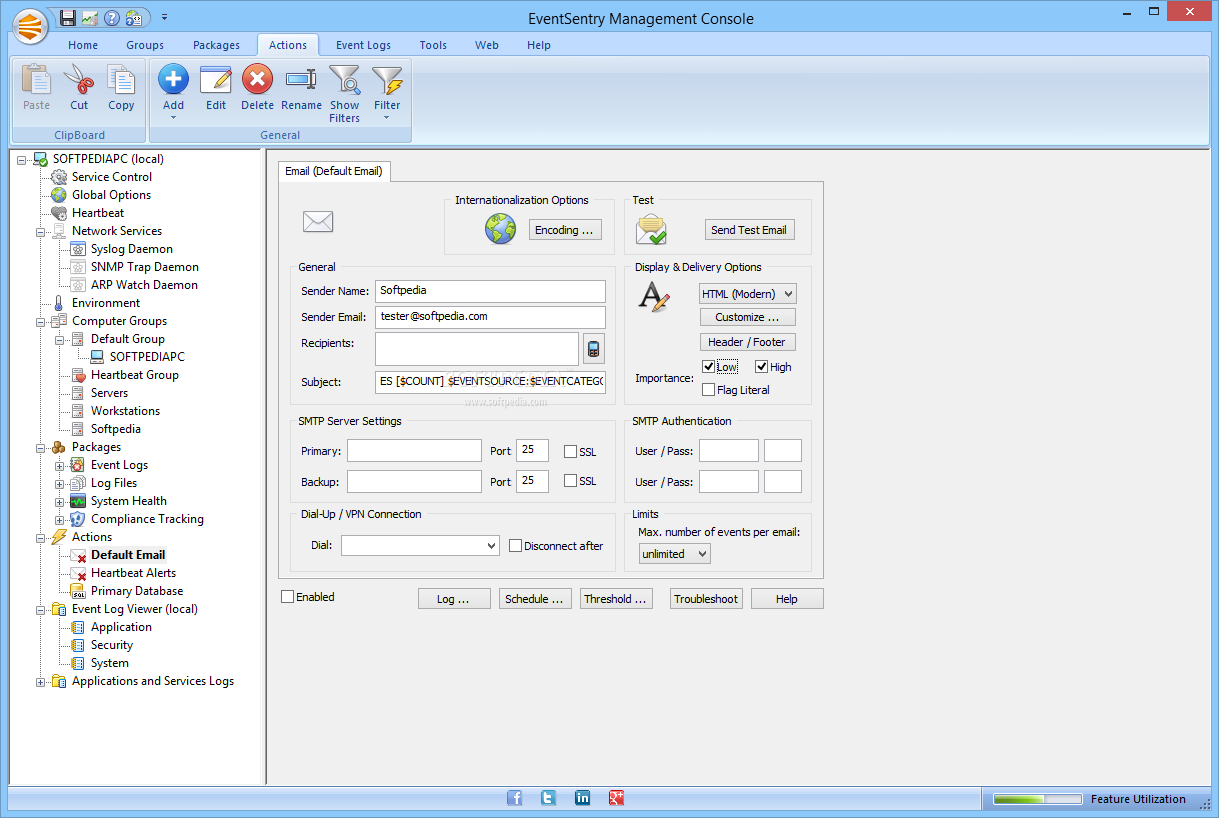Enable the Flag Literal checkbox
Viewport: 1219px width, 818px height.
[709, 390]
